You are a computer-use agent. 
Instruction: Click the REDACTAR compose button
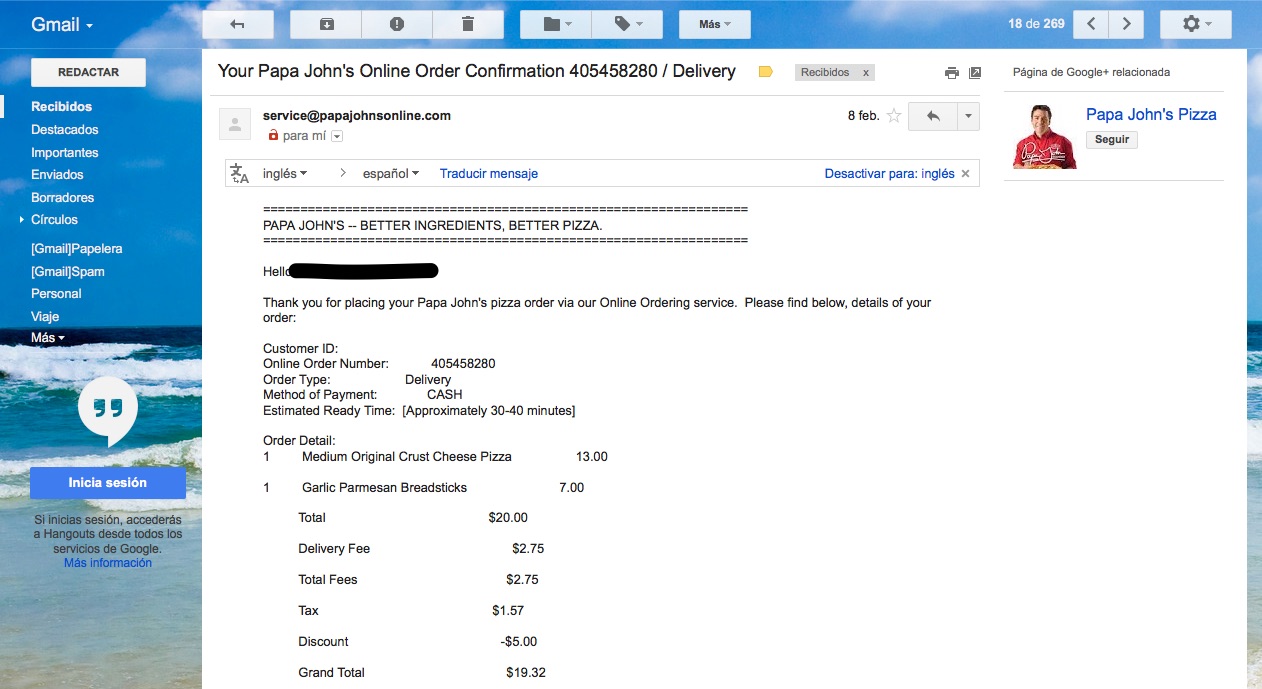[x=89, y=73]
